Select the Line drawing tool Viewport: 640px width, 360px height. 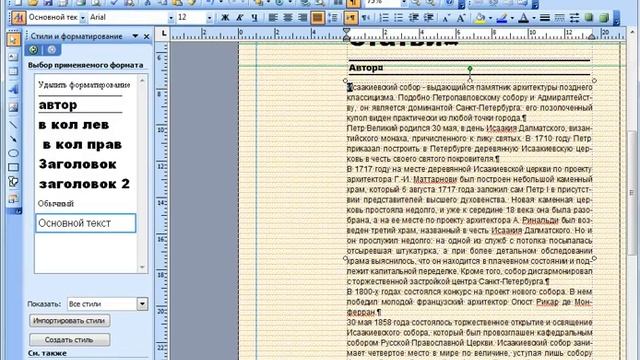pyautogui.click(x=13, y=124)
